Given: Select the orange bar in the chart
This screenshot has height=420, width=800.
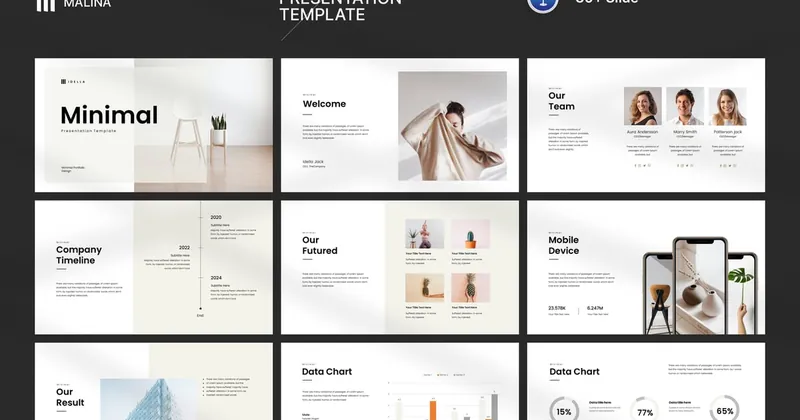Looking at the screenshot, I should click(433, 410).
